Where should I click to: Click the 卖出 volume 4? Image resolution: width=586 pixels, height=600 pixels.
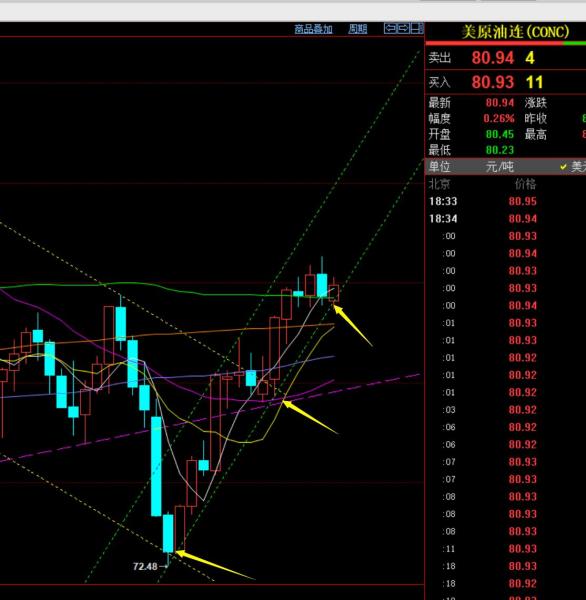(x=530, y=58)
